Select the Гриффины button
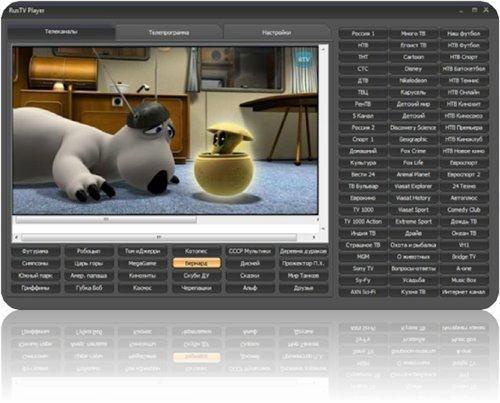 pyautogui.click(x=35, y=288)
